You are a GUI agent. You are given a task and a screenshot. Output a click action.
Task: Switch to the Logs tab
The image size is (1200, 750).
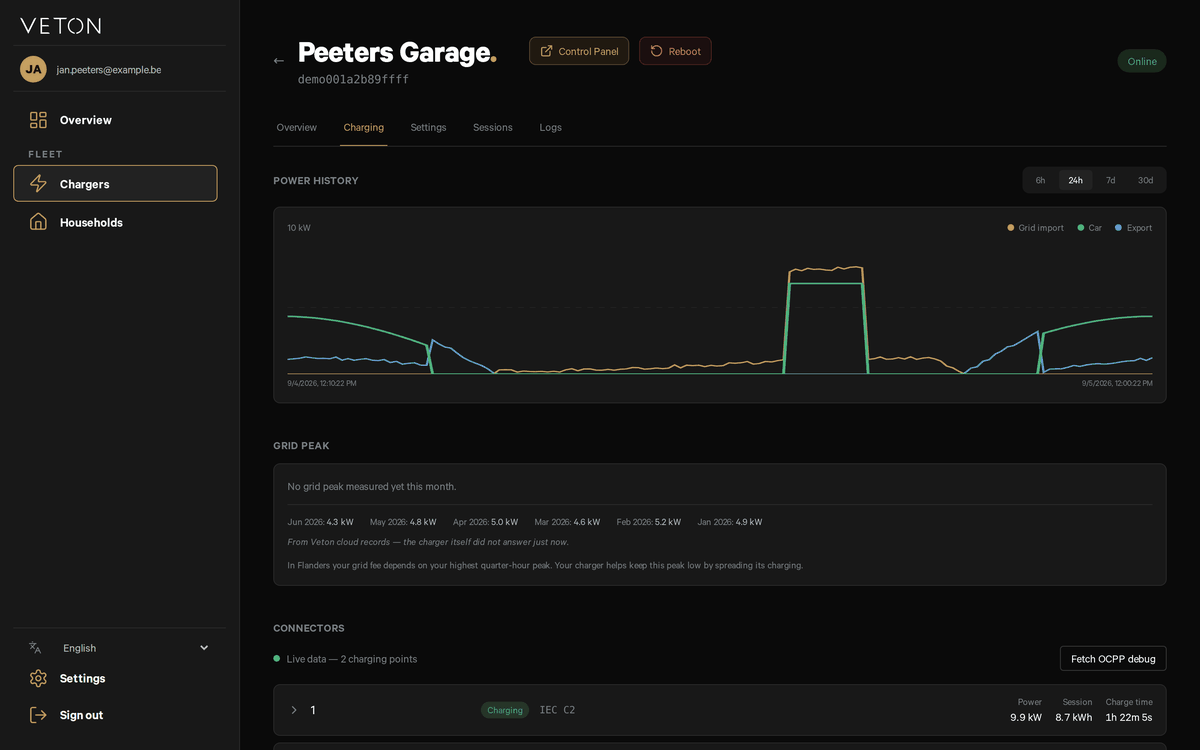click(x=550, y=127)
